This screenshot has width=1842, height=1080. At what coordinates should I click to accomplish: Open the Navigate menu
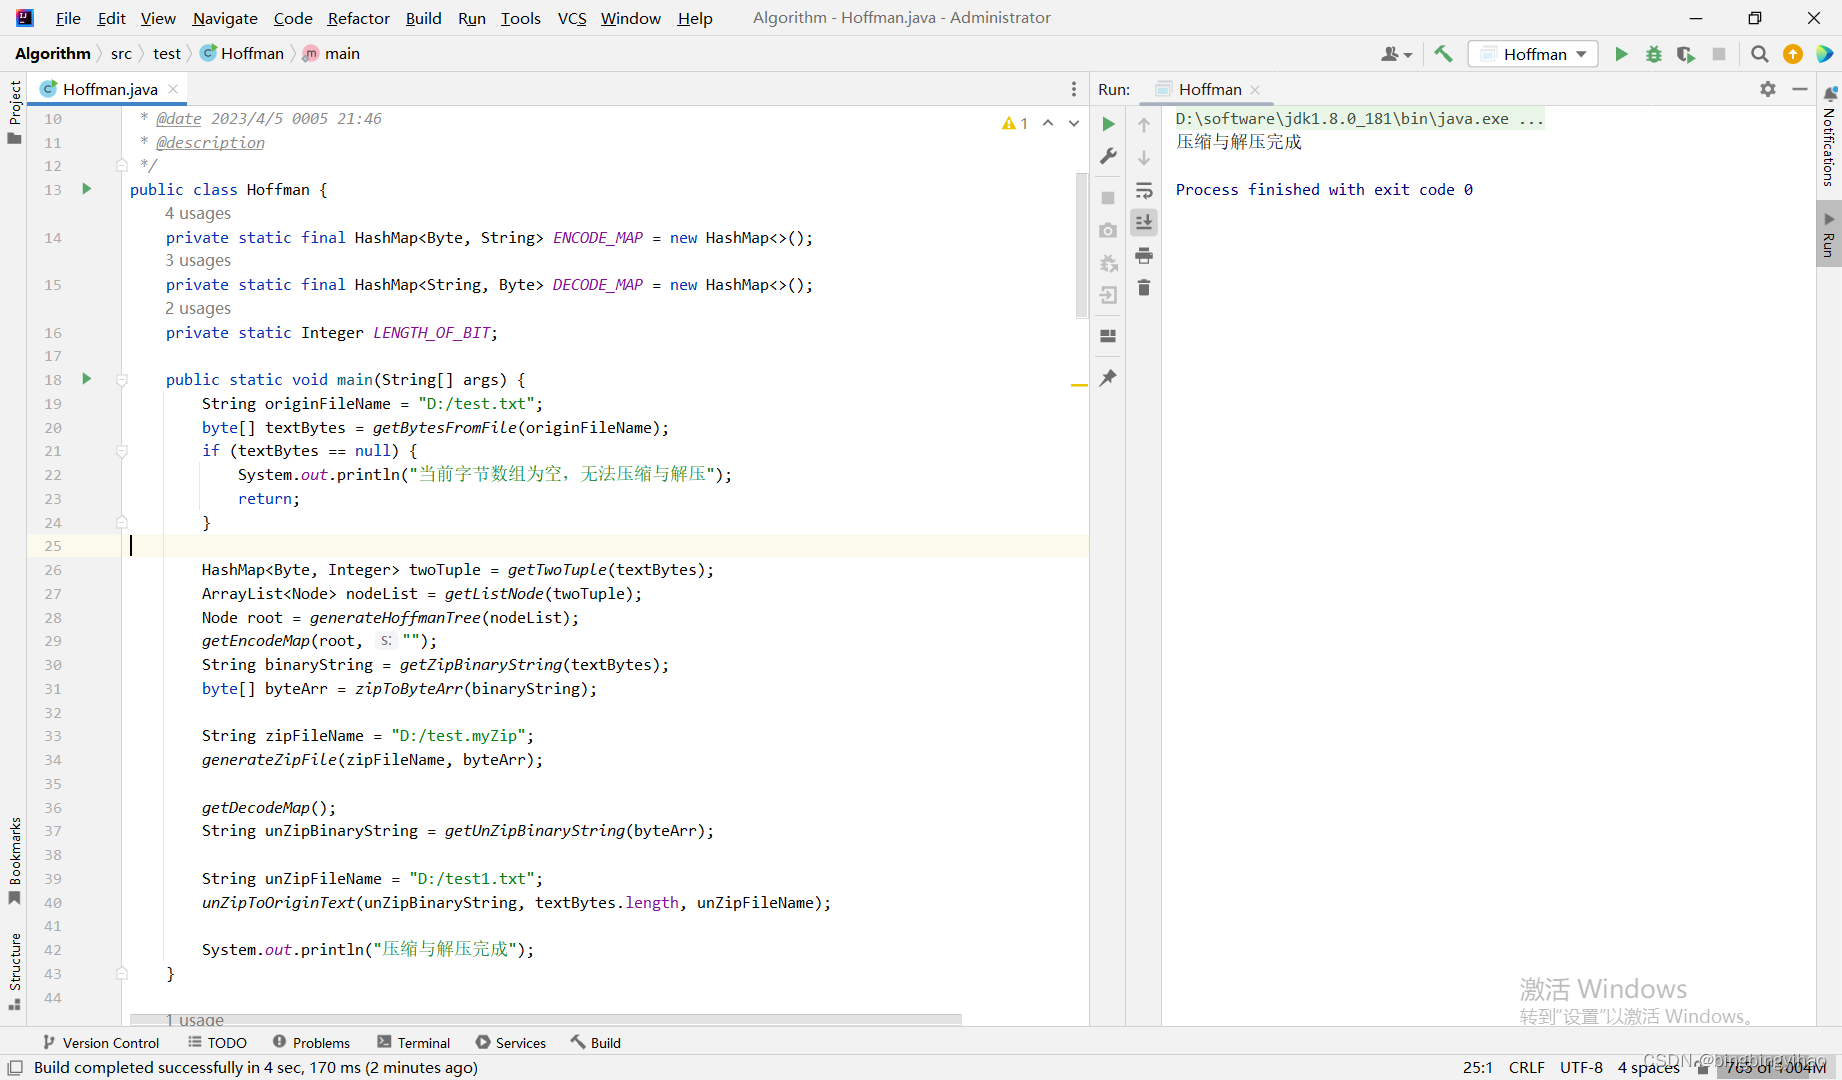coord(225,18)
